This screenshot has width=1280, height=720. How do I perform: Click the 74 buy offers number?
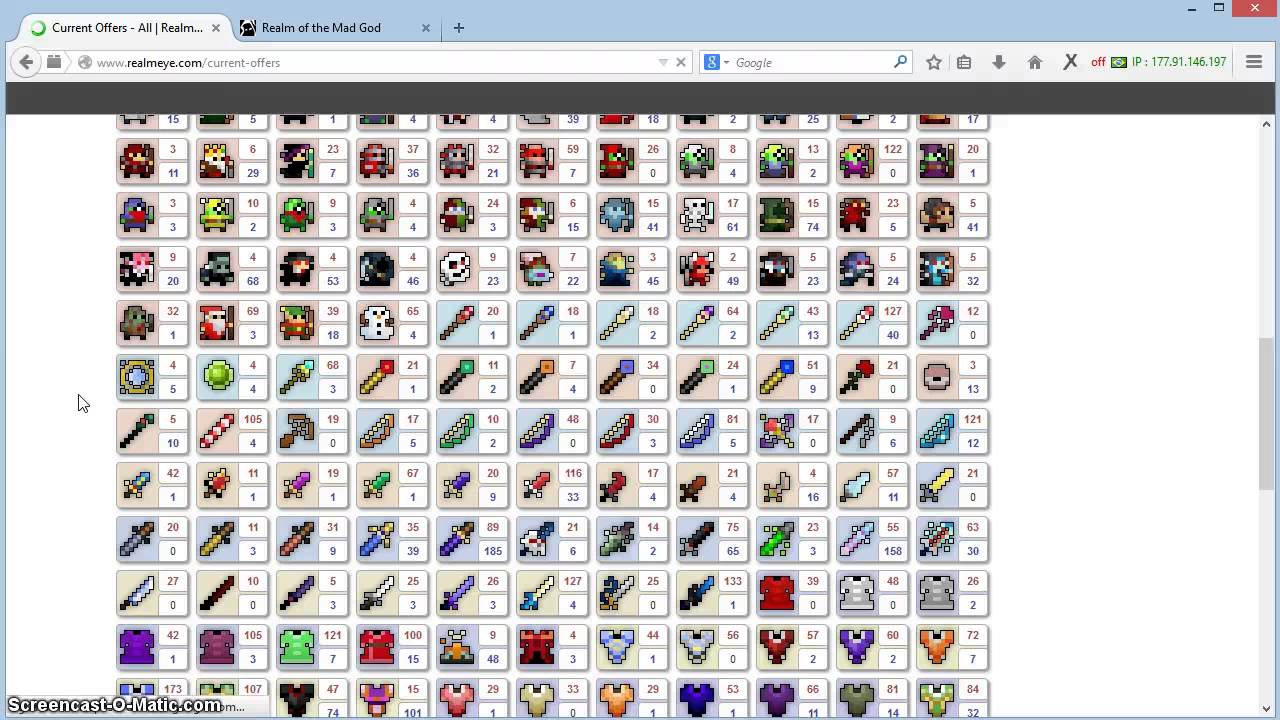pos(813,227)
